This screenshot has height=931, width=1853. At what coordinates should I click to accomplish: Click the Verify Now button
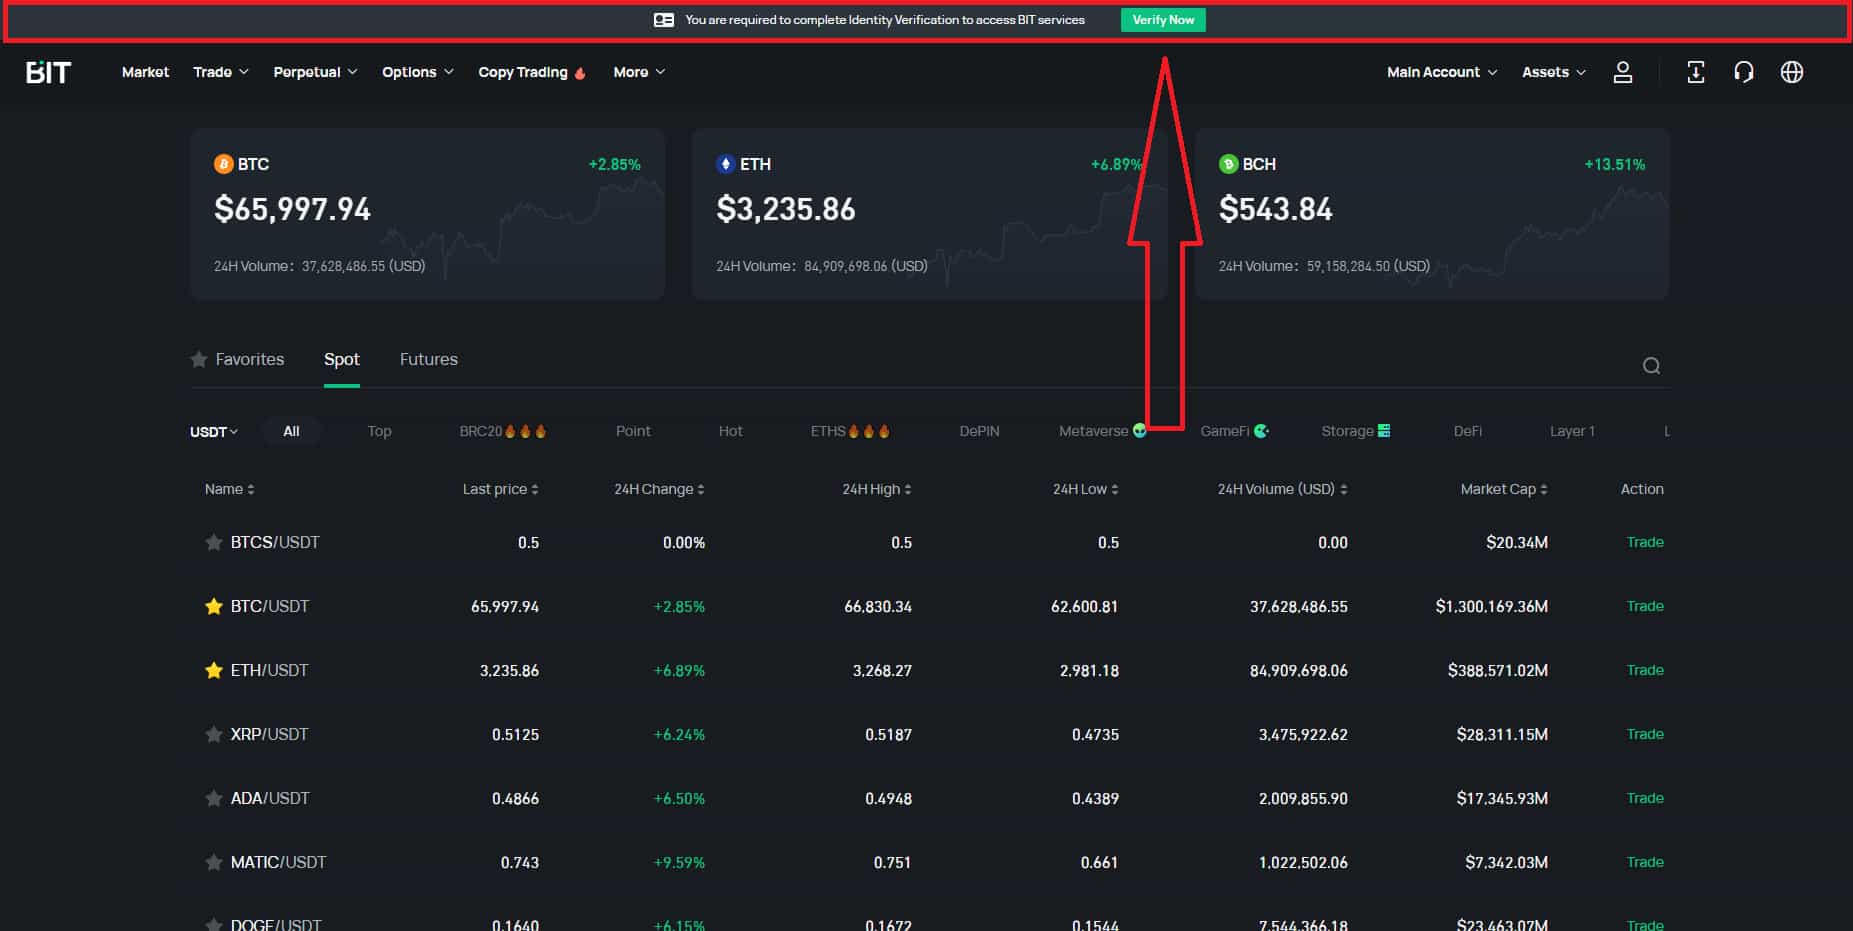pyautogui.click(x=1162, y=19)
